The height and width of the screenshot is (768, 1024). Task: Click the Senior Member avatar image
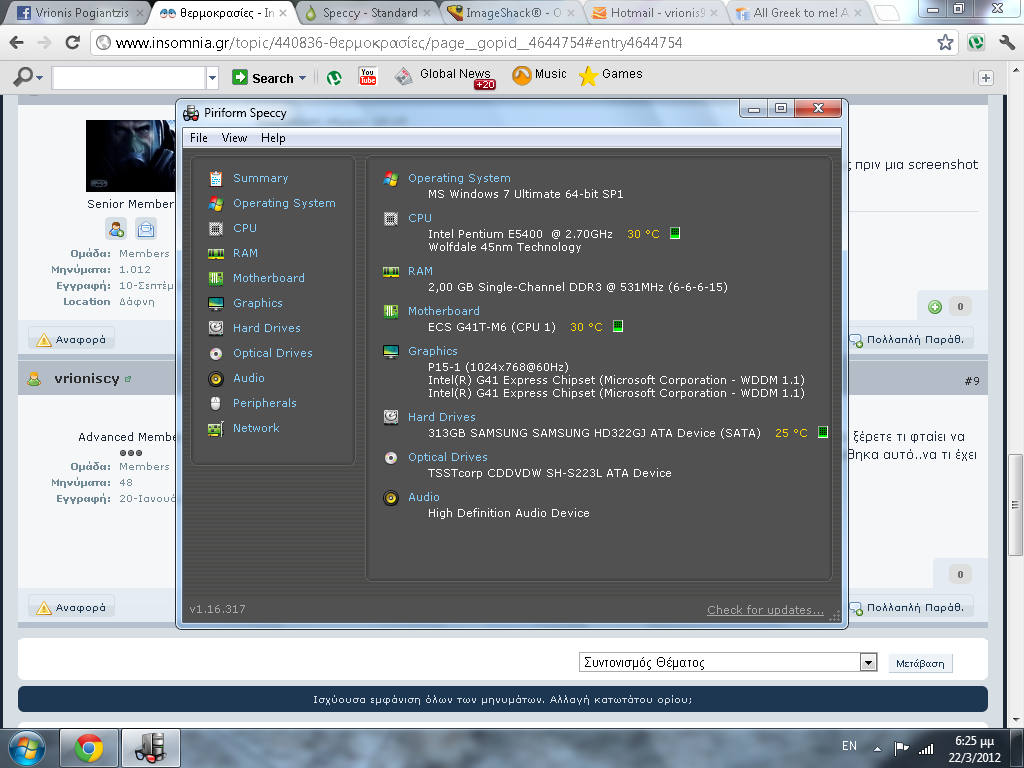131,155
